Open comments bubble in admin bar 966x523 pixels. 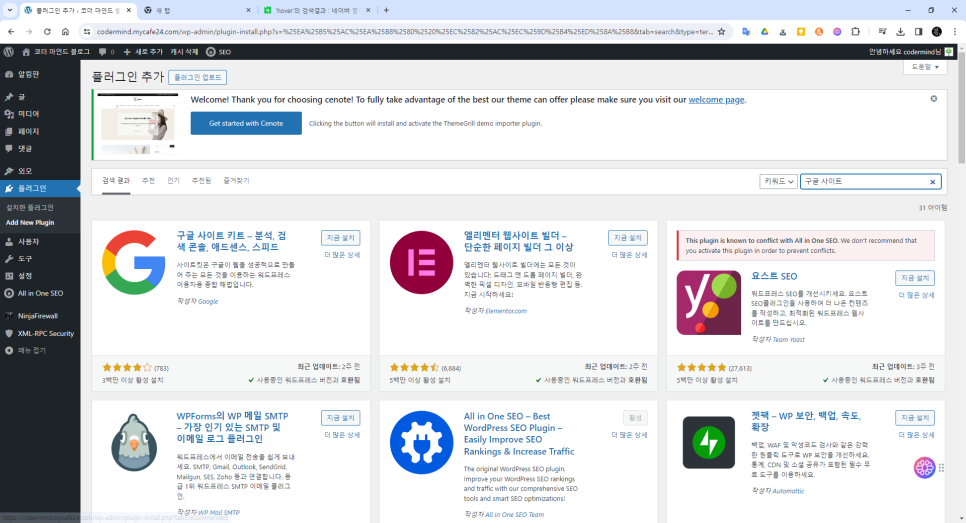(106, 52)
